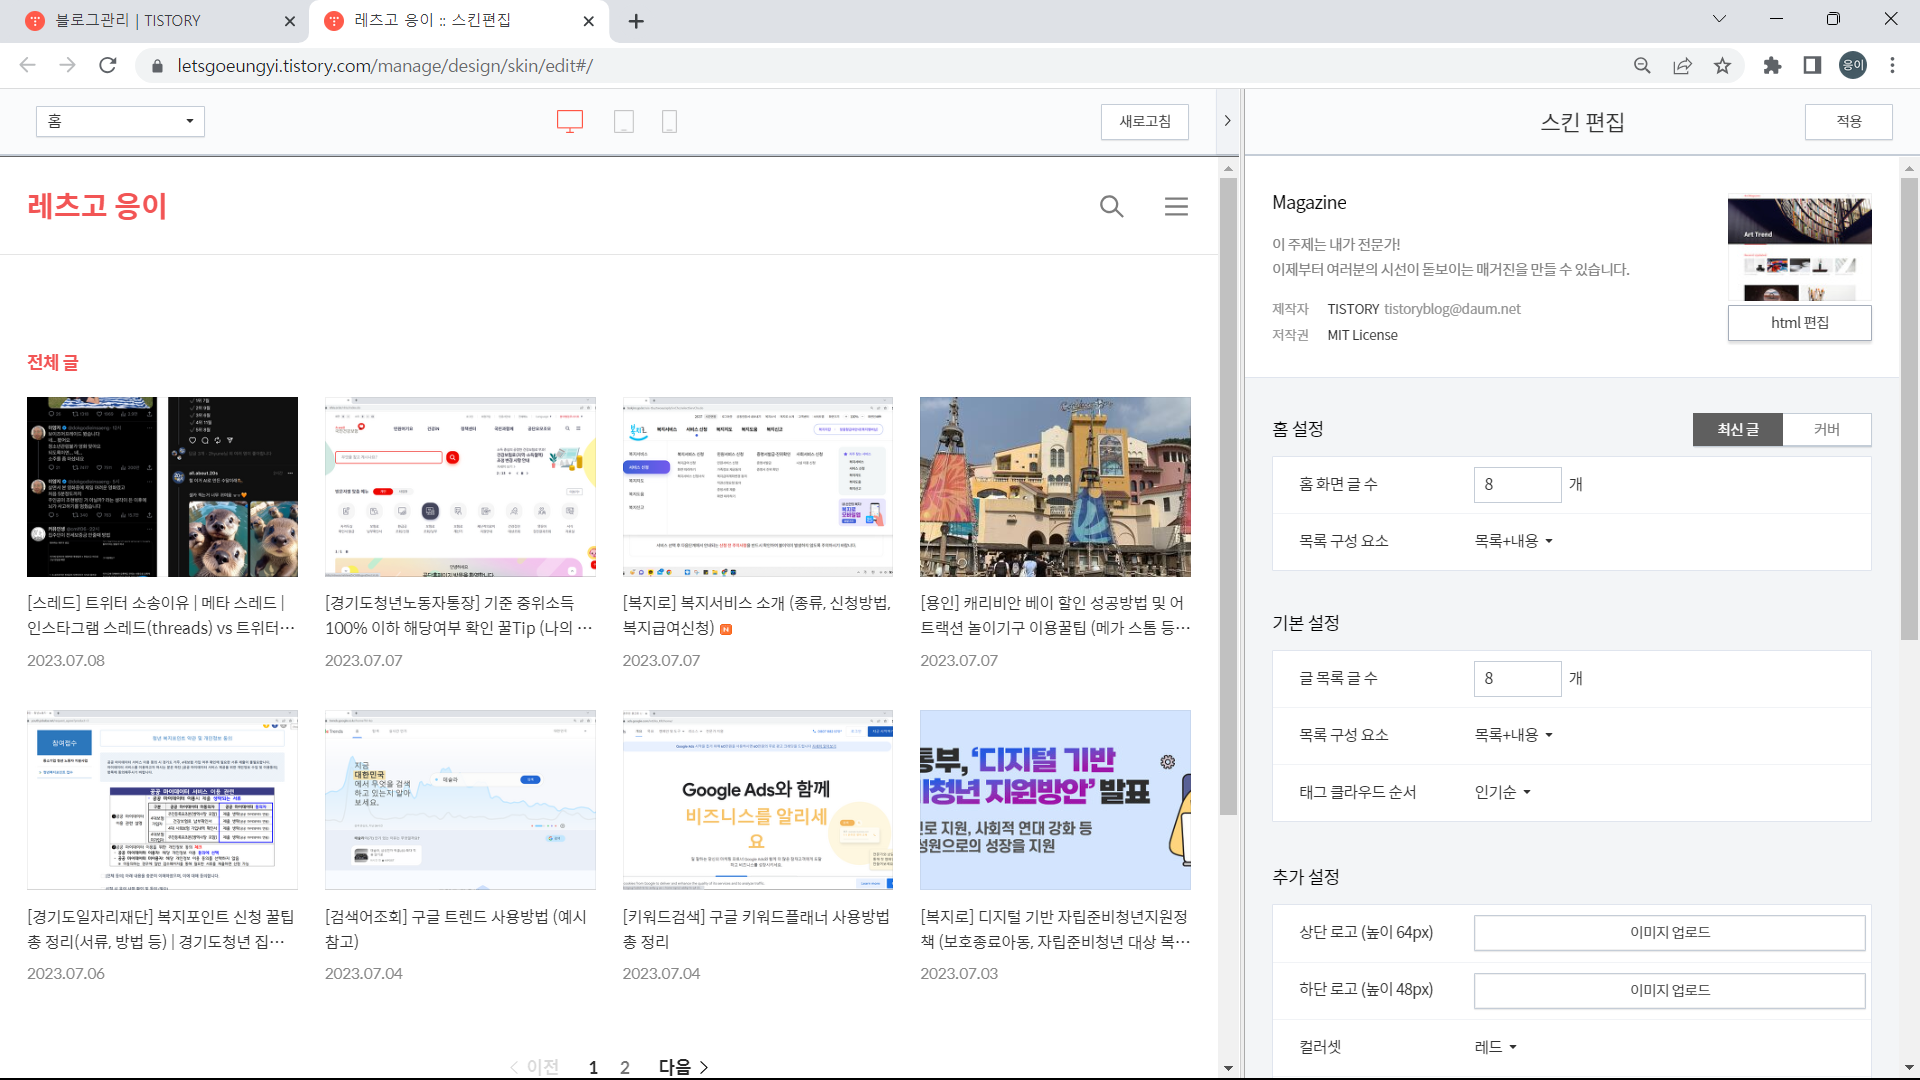This screenshot has width=1920, height=1080.
Task: Switch home setting to 커버
Action: (x=1827, y=429)
